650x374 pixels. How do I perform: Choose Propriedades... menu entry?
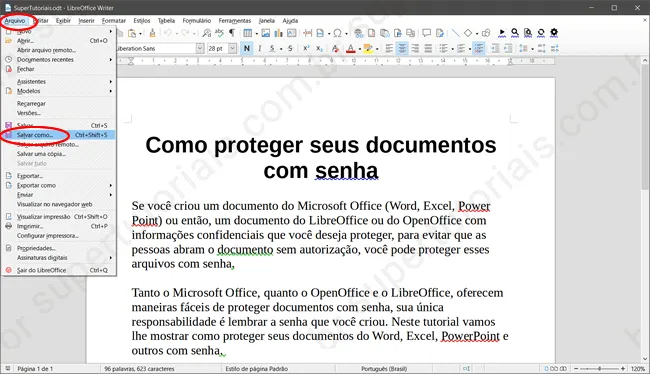[58, 248]
